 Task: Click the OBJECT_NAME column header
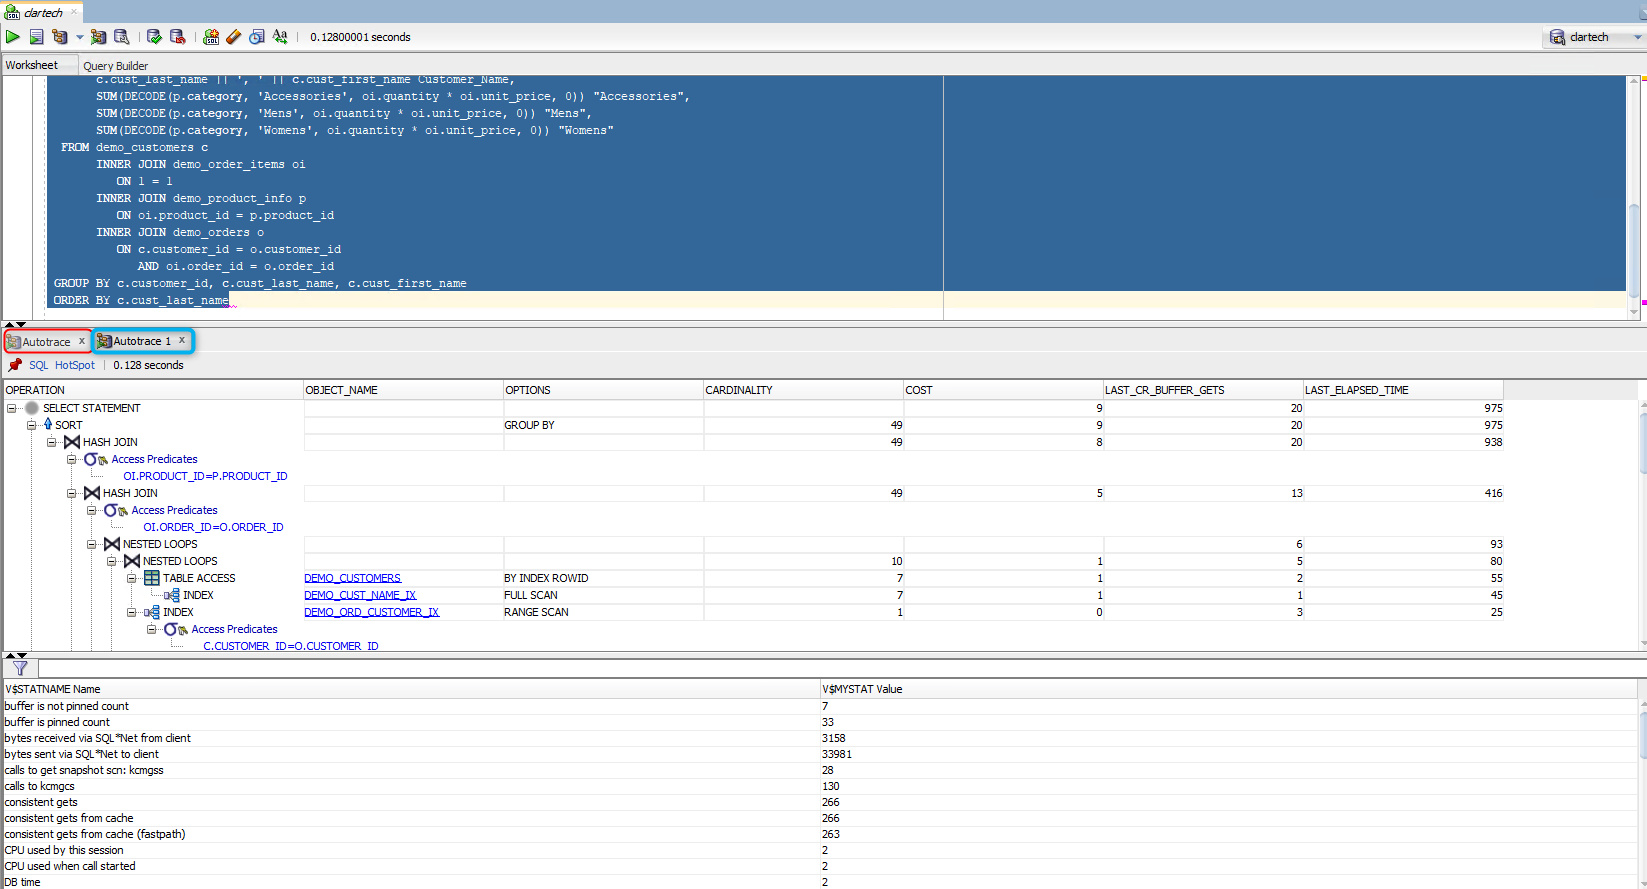point(403,390)
